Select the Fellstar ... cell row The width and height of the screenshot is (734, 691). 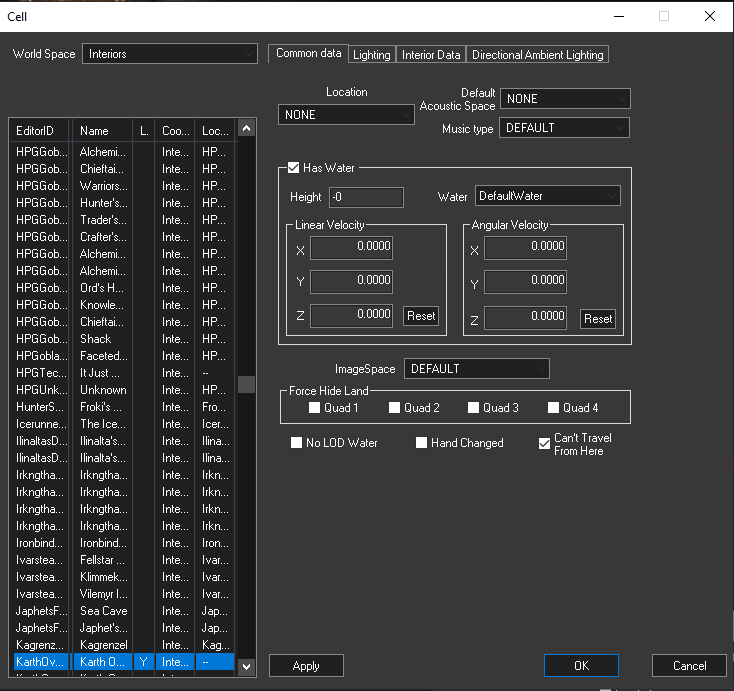(124, 559)
